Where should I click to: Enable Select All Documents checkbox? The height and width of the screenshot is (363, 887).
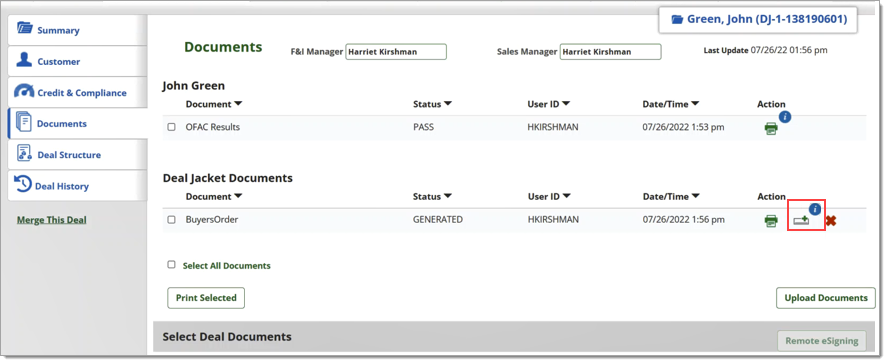(171, 265)
